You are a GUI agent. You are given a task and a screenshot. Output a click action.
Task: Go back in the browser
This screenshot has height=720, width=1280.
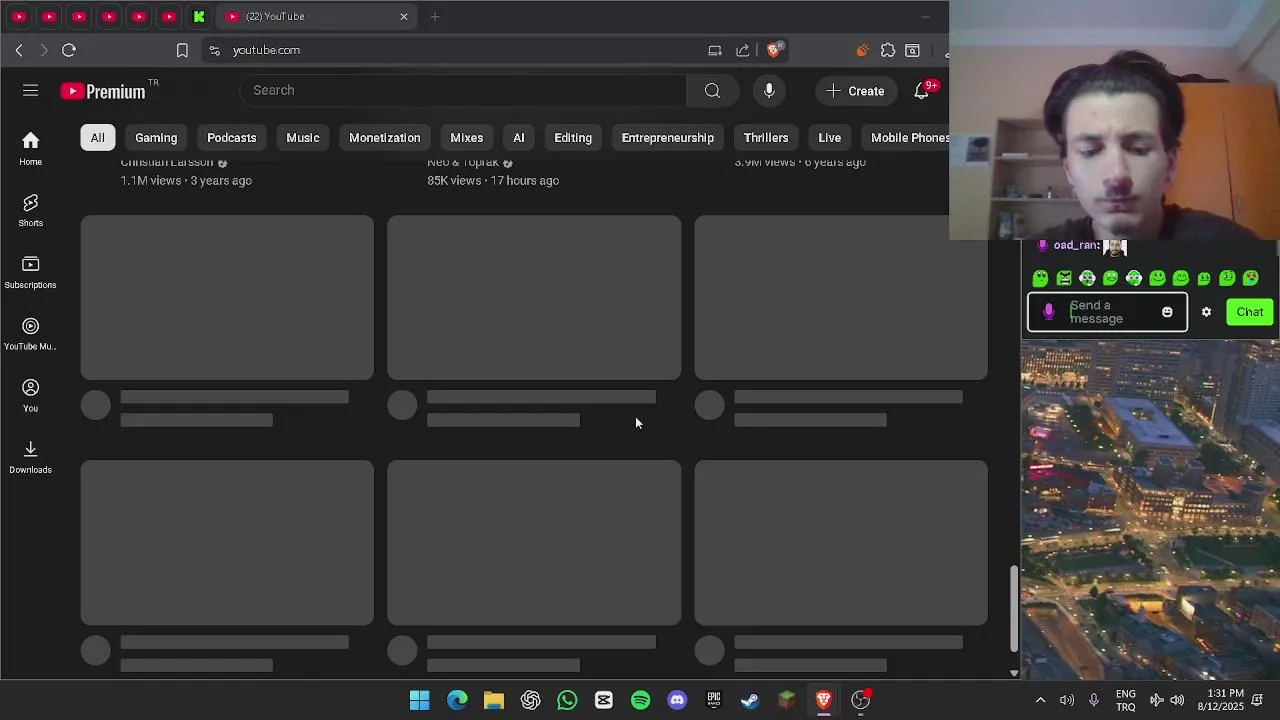[19, 50]
